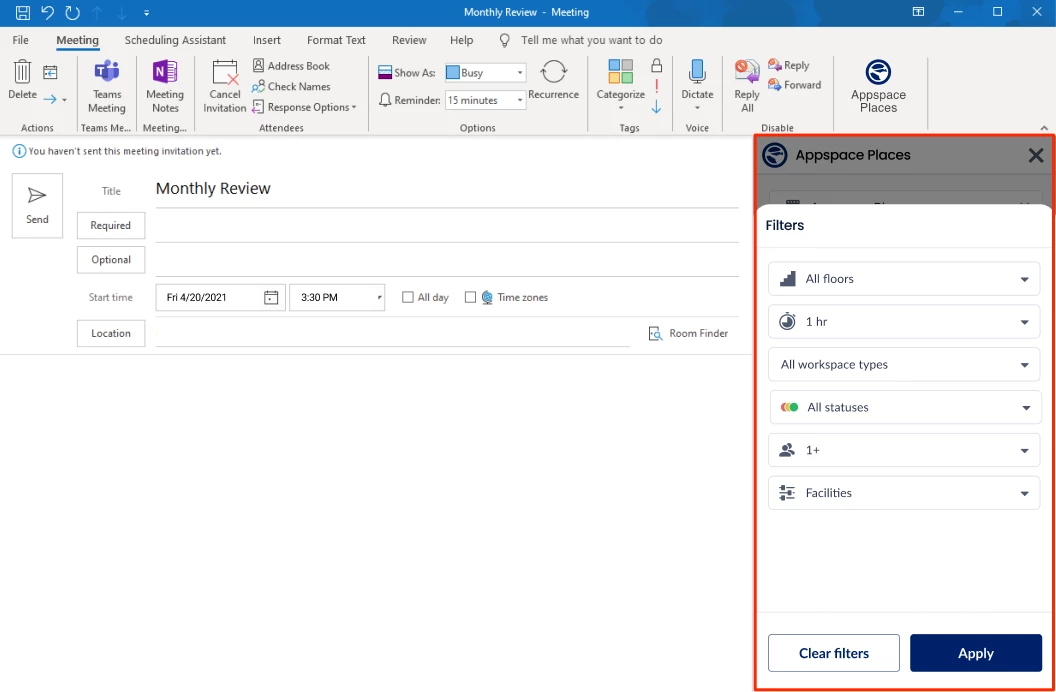The image size is (1056, 692).
Task: Apply the selected filters
Action: point(976,653)
